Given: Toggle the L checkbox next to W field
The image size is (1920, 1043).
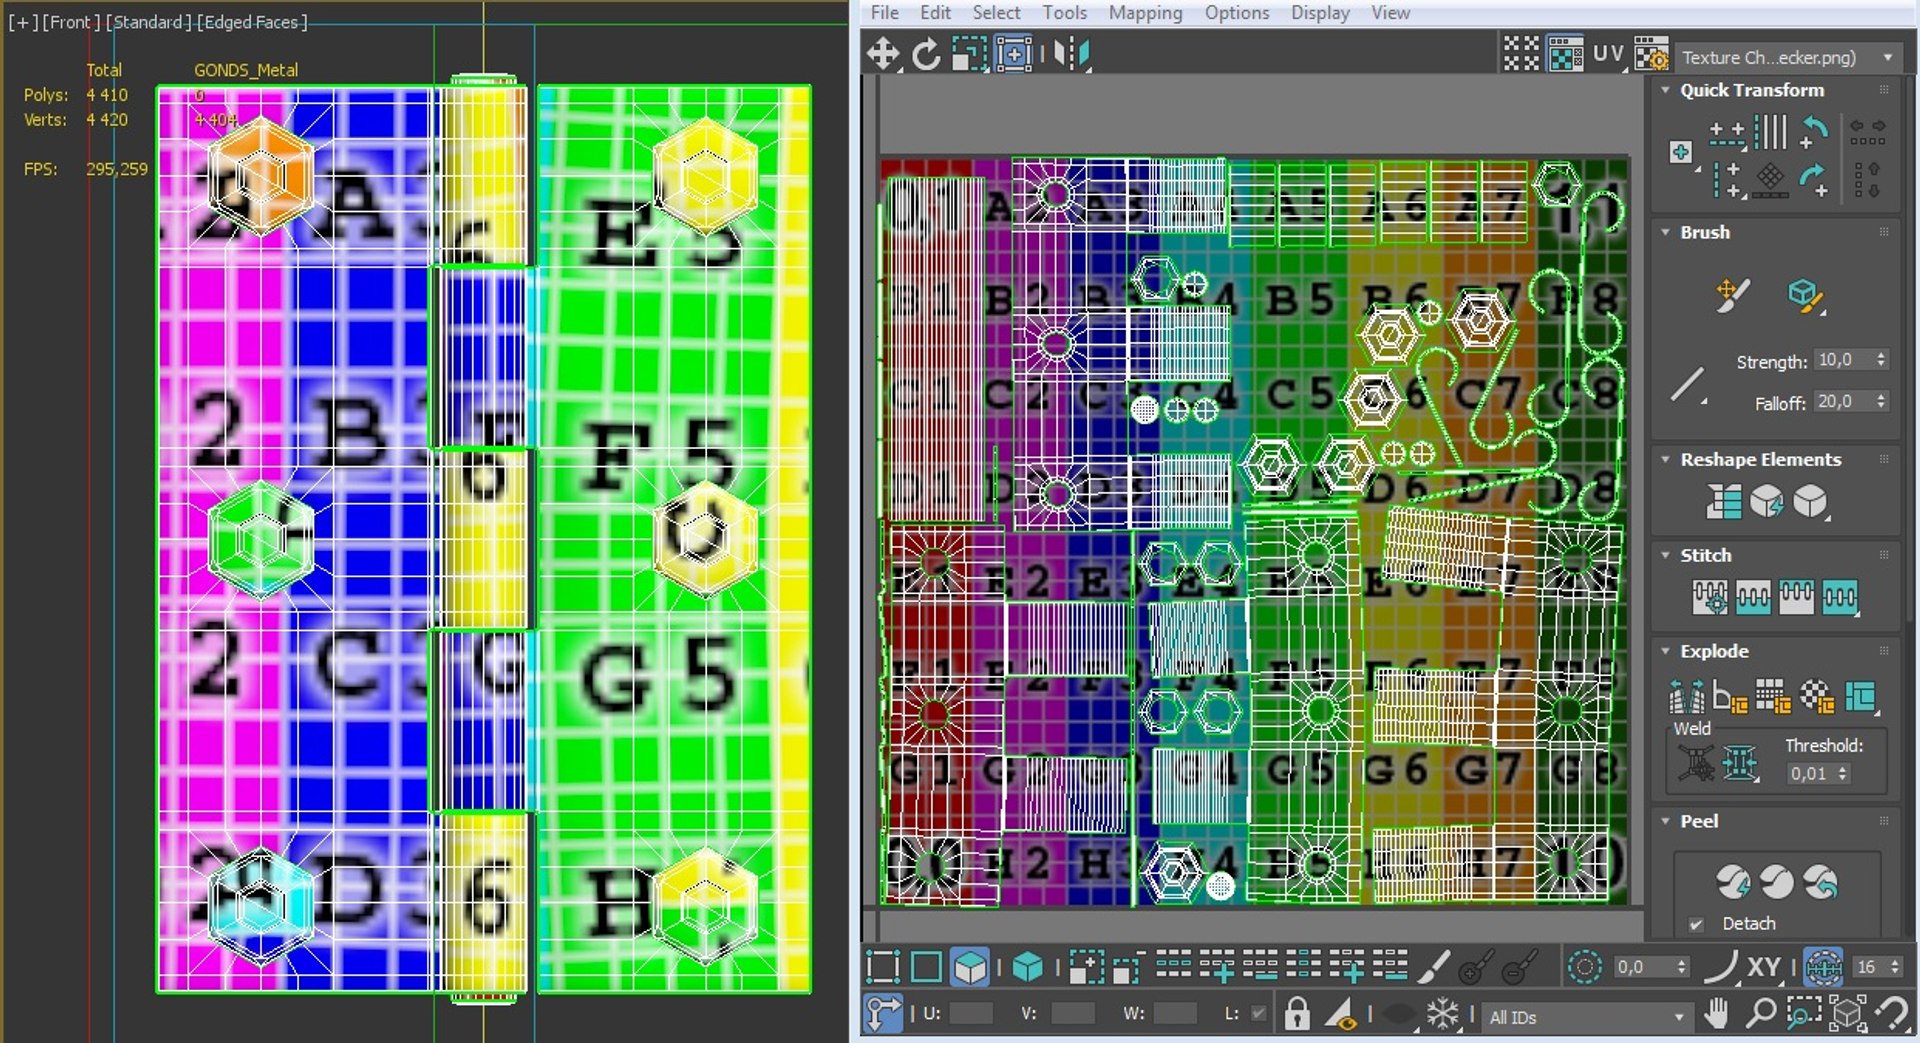Looking at the screenshot, I should (1259, 1014).
